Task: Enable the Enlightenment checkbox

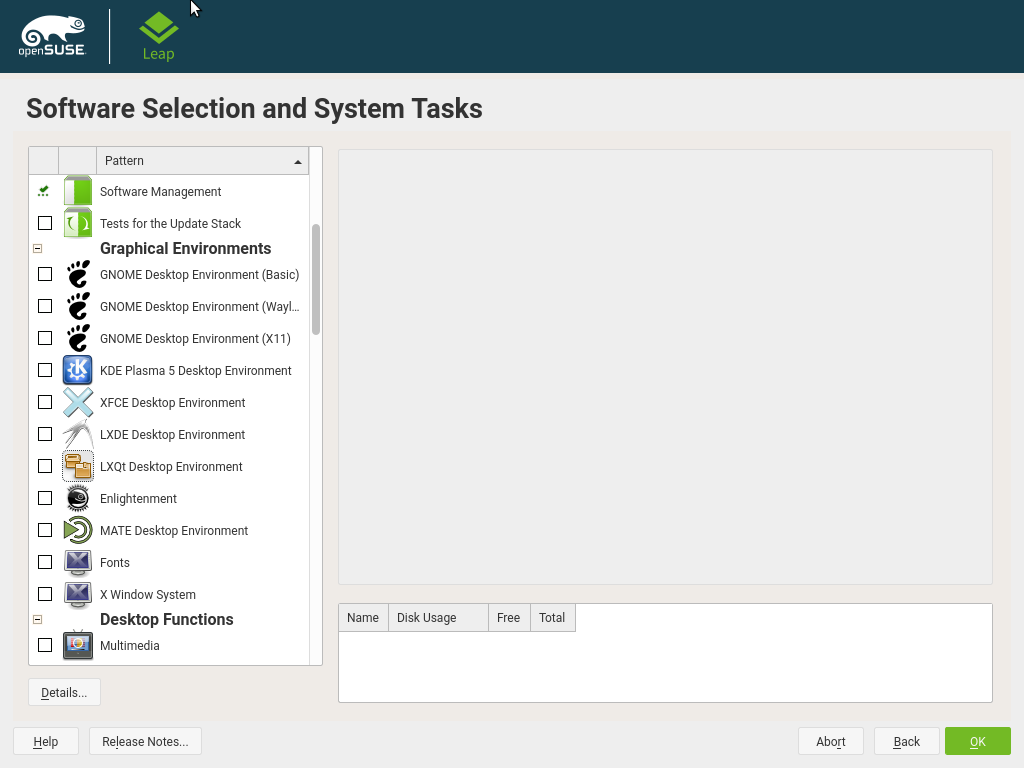Action: click(45, 498)
